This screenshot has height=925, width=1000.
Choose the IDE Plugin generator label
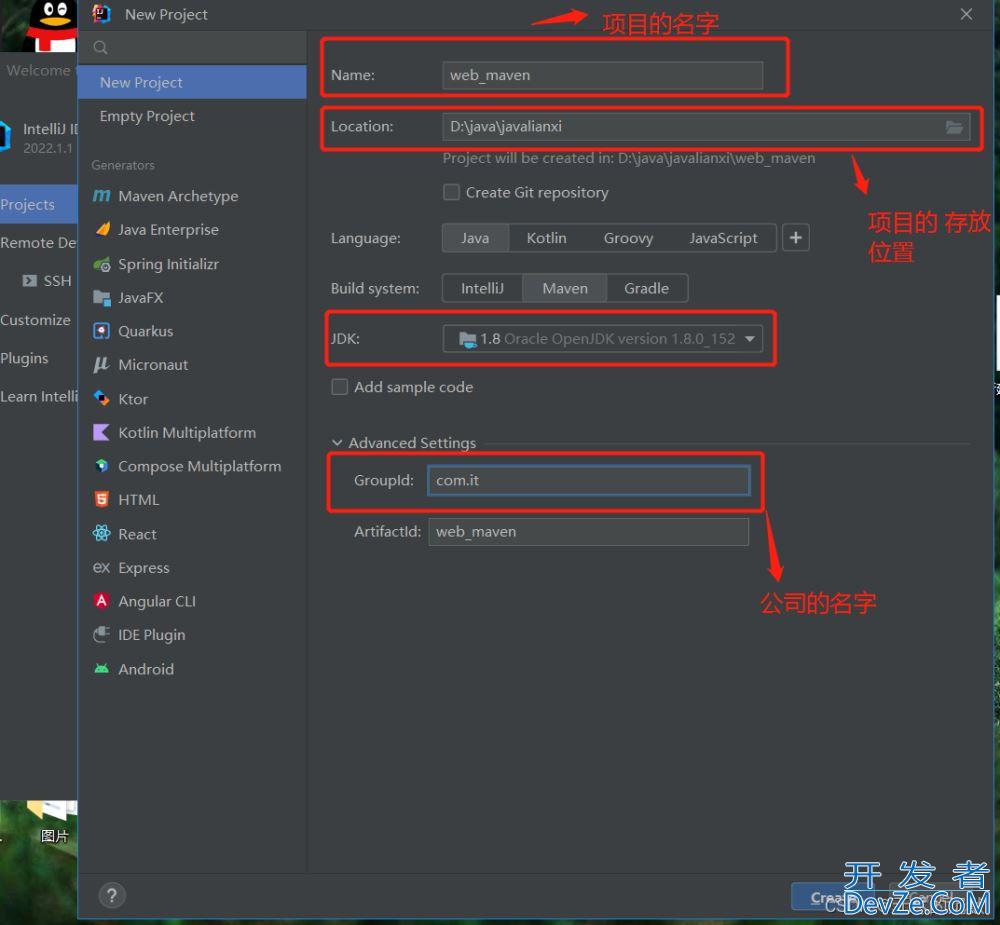152,635
